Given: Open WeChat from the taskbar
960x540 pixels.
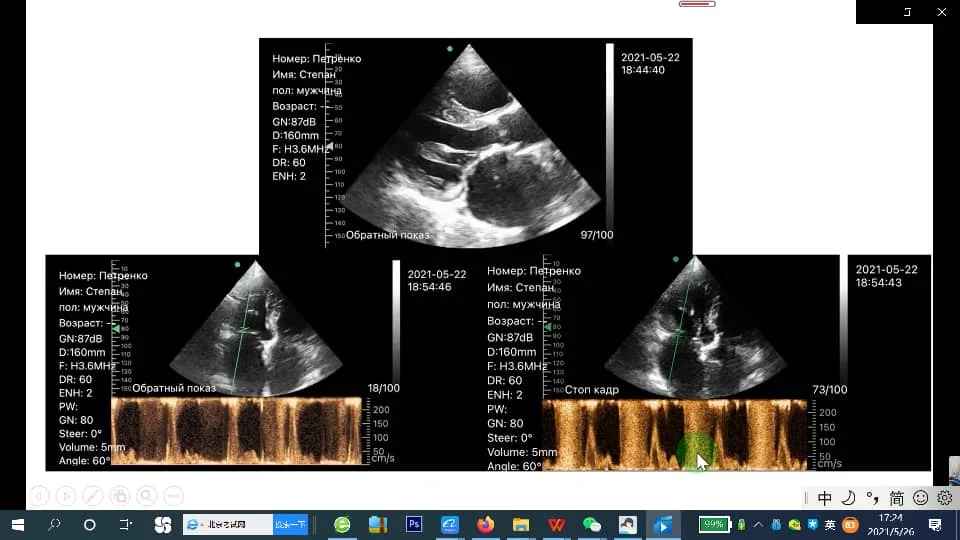Looking at the screenshot, I should (x=592, y=524).
